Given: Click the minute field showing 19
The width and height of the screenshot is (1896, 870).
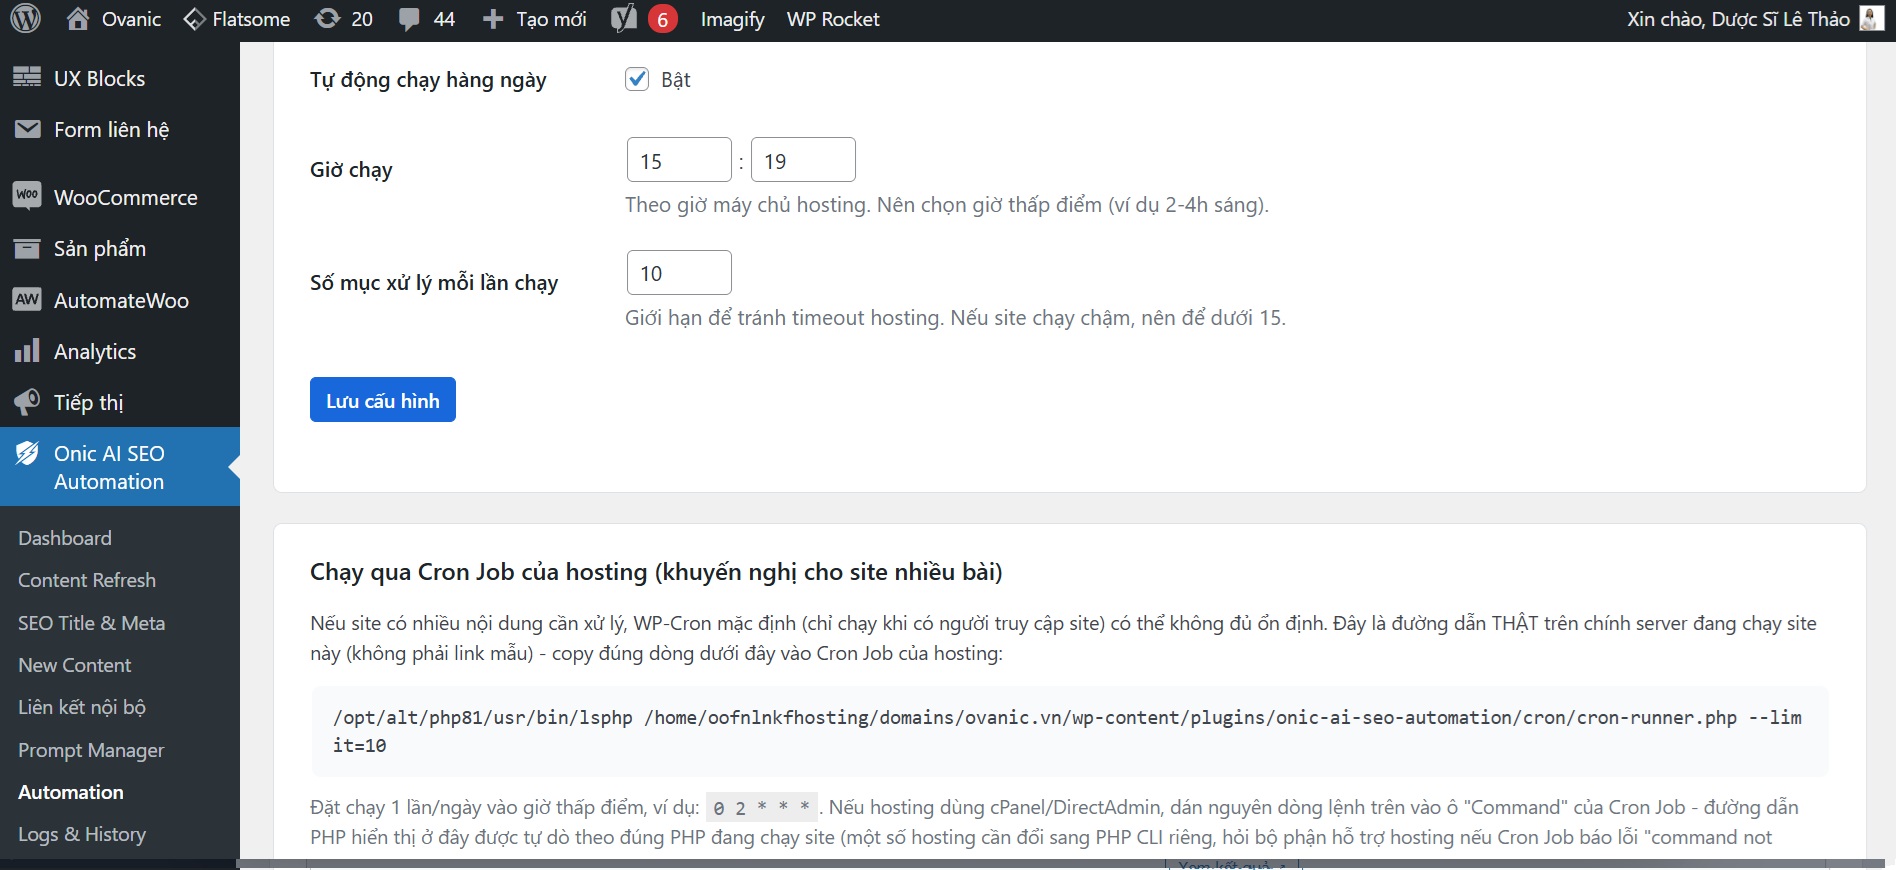Looking at the screenshot, I should click(x=803, y=160).
